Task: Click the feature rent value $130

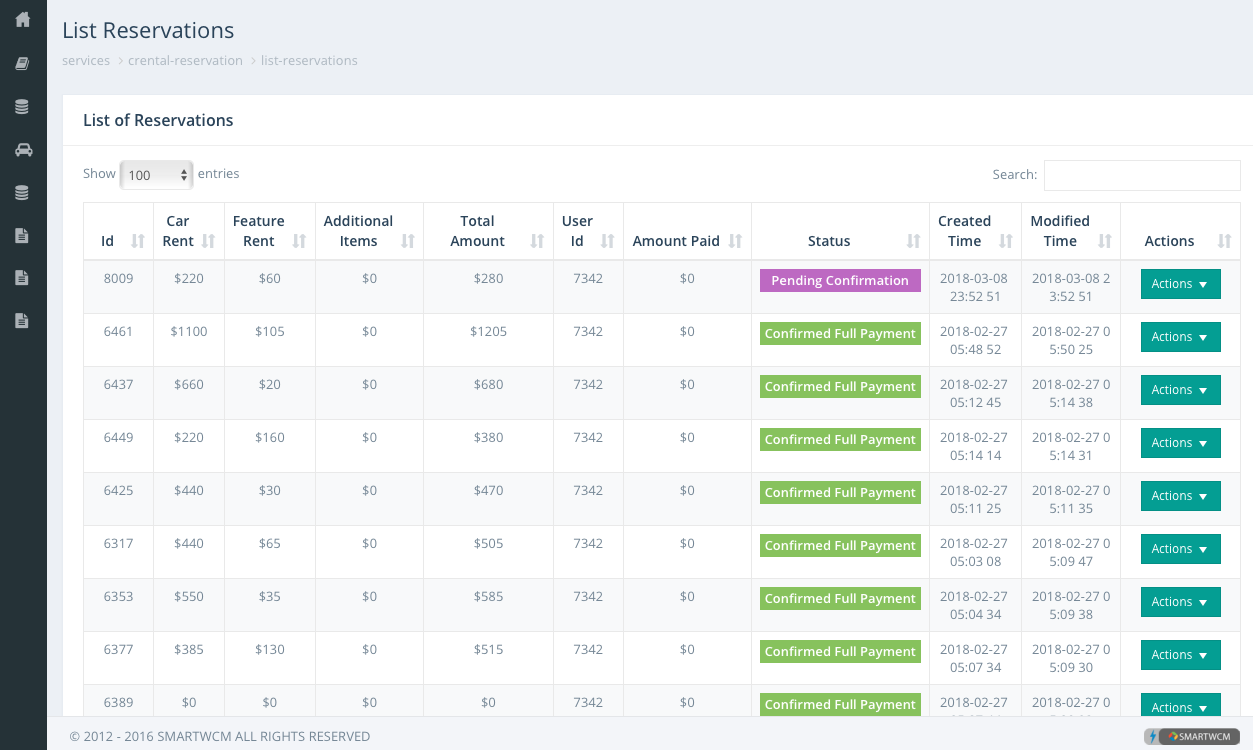Action: click(x=269, y=650)
